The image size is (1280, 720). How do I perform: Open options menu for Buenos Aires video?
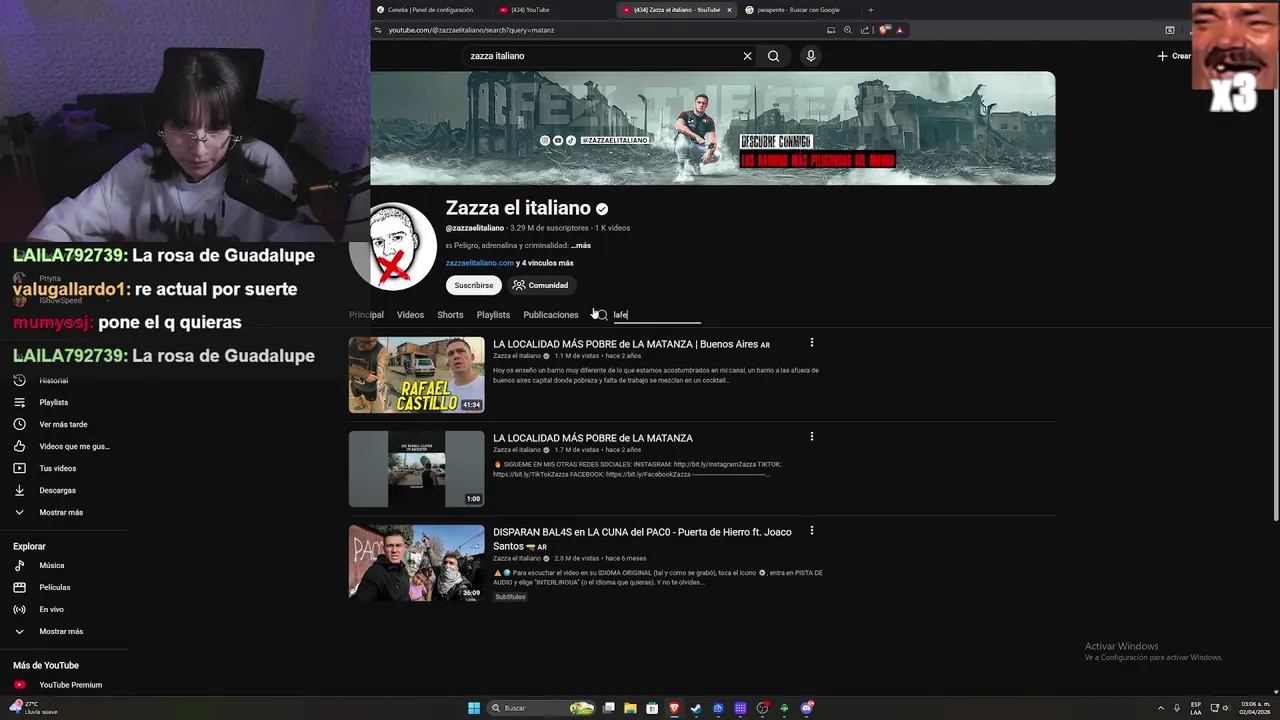coord(812,343)
